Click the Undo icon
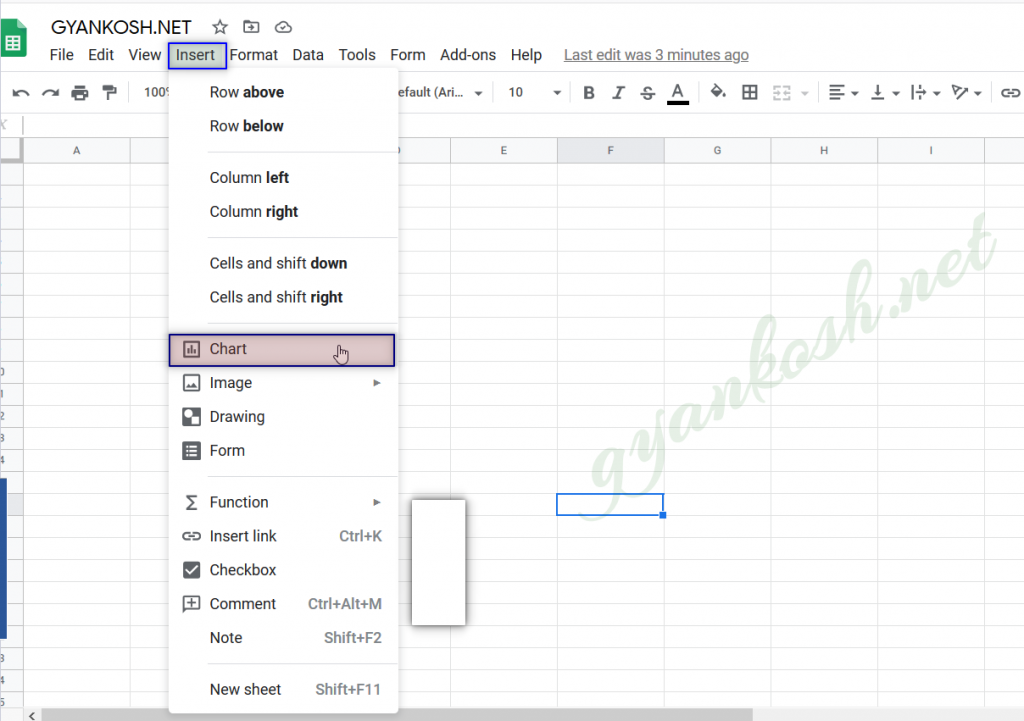Screen dimensions: 1024x721 coord(20,92)
